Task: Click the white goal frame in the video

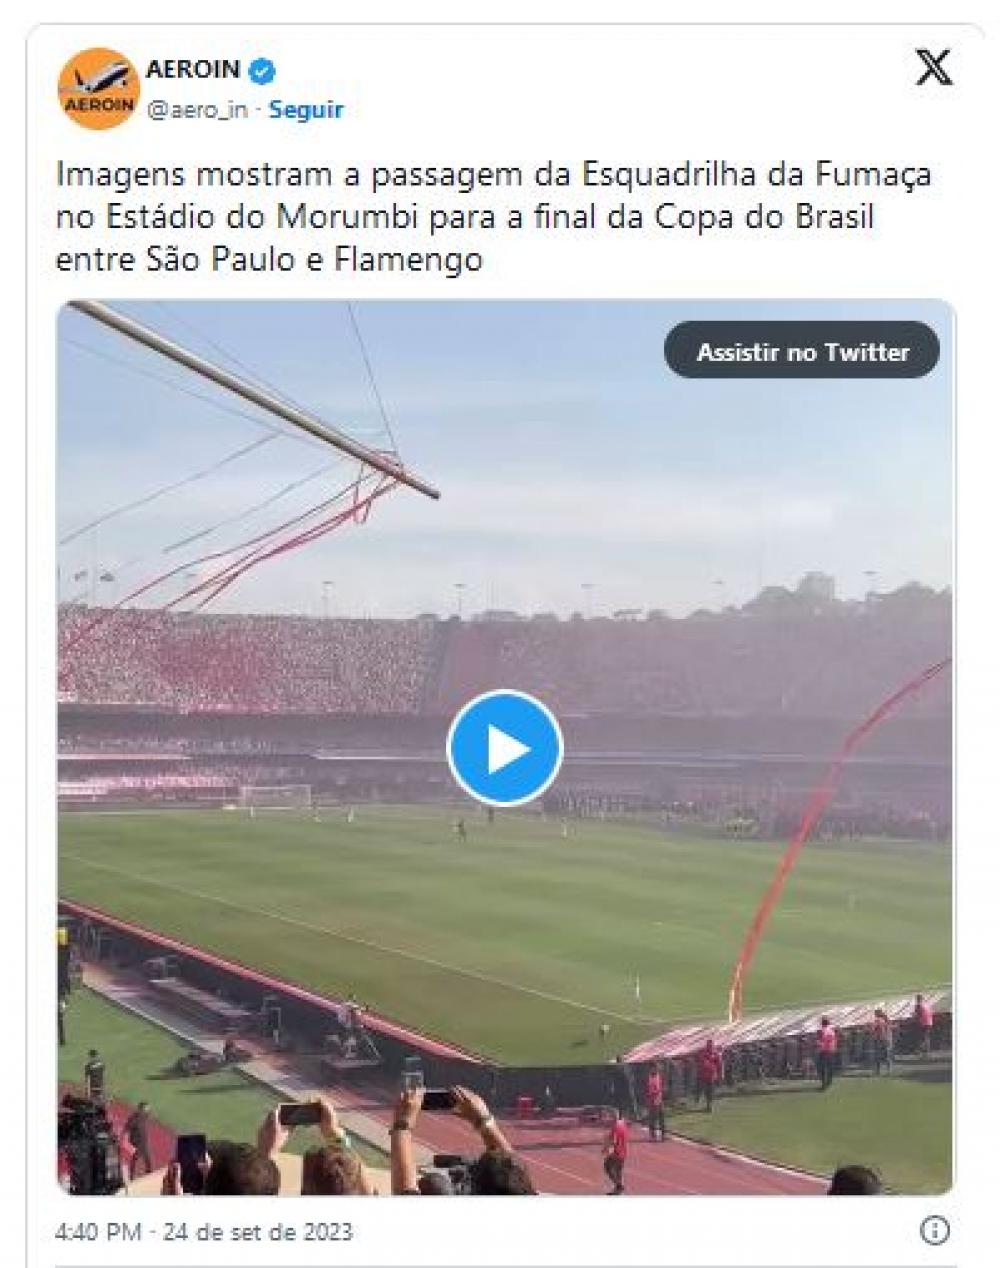Action: coord(274,796)
